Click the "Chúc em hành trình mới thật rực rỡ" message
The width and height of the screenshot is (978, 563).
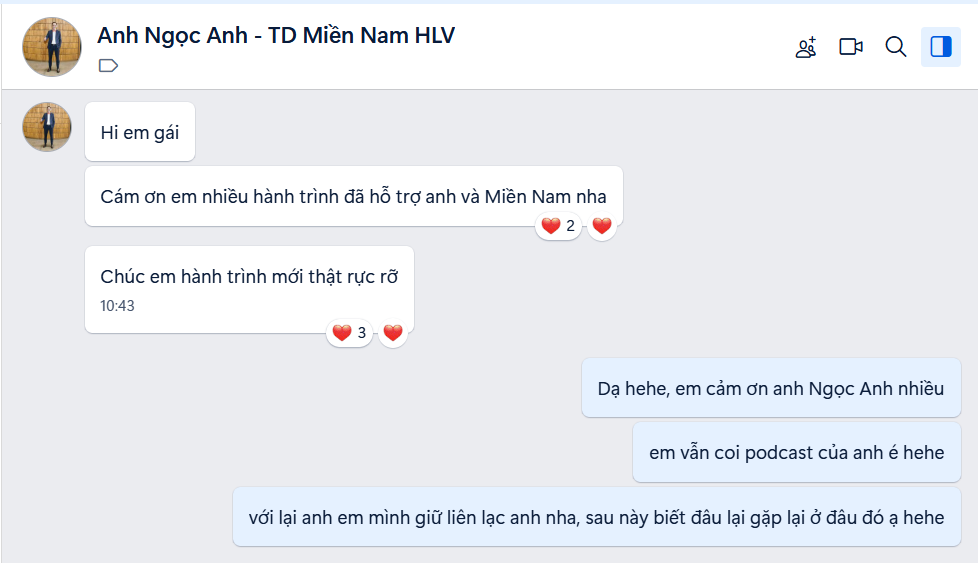pyautogui.click(x=249, y=277)
